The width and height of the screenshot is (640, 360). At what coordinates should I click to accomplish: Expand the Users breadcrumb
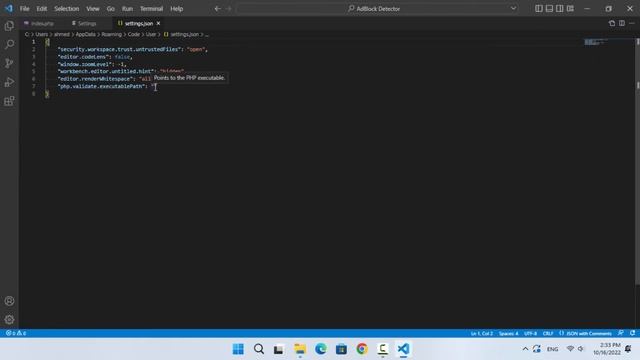[x=42, y=34]
